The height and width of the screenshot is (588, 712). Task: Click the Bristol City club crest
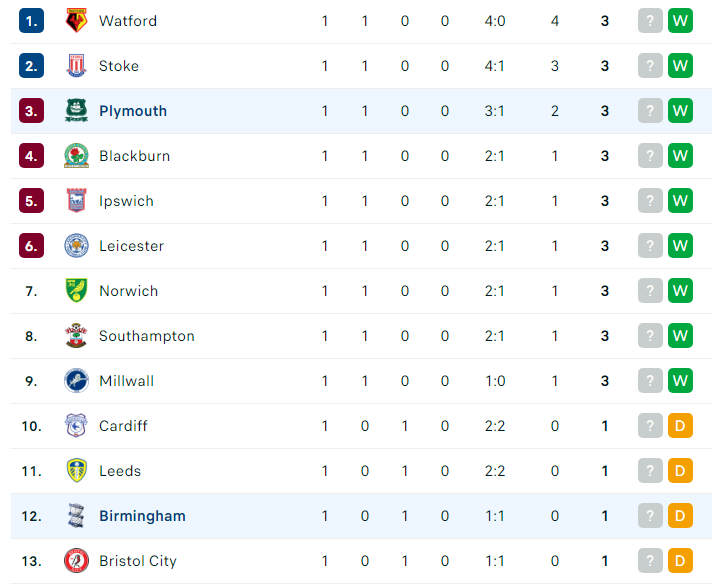pos(76,561)
